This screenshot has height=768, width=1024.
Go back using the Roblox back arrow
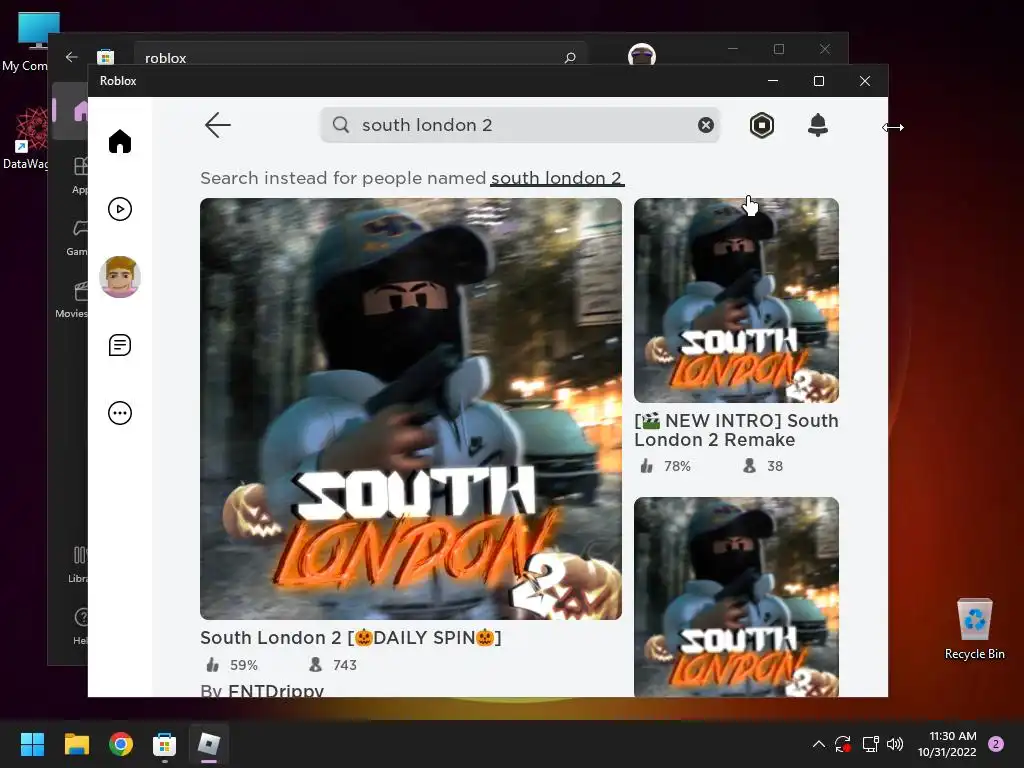[217, 125]
